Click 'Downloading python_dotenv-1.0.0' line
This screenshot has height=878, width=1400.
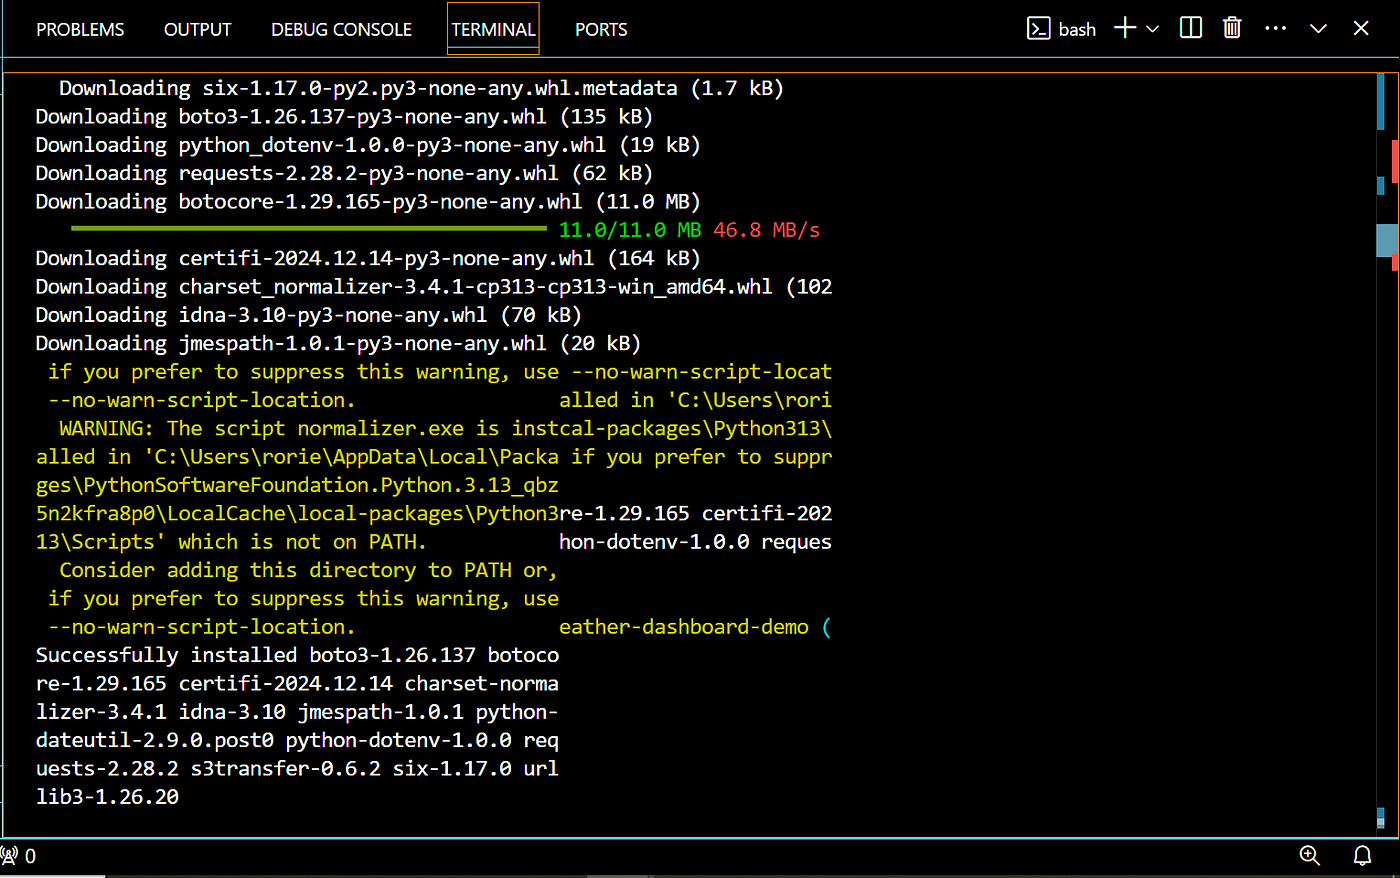click(368, 145)
